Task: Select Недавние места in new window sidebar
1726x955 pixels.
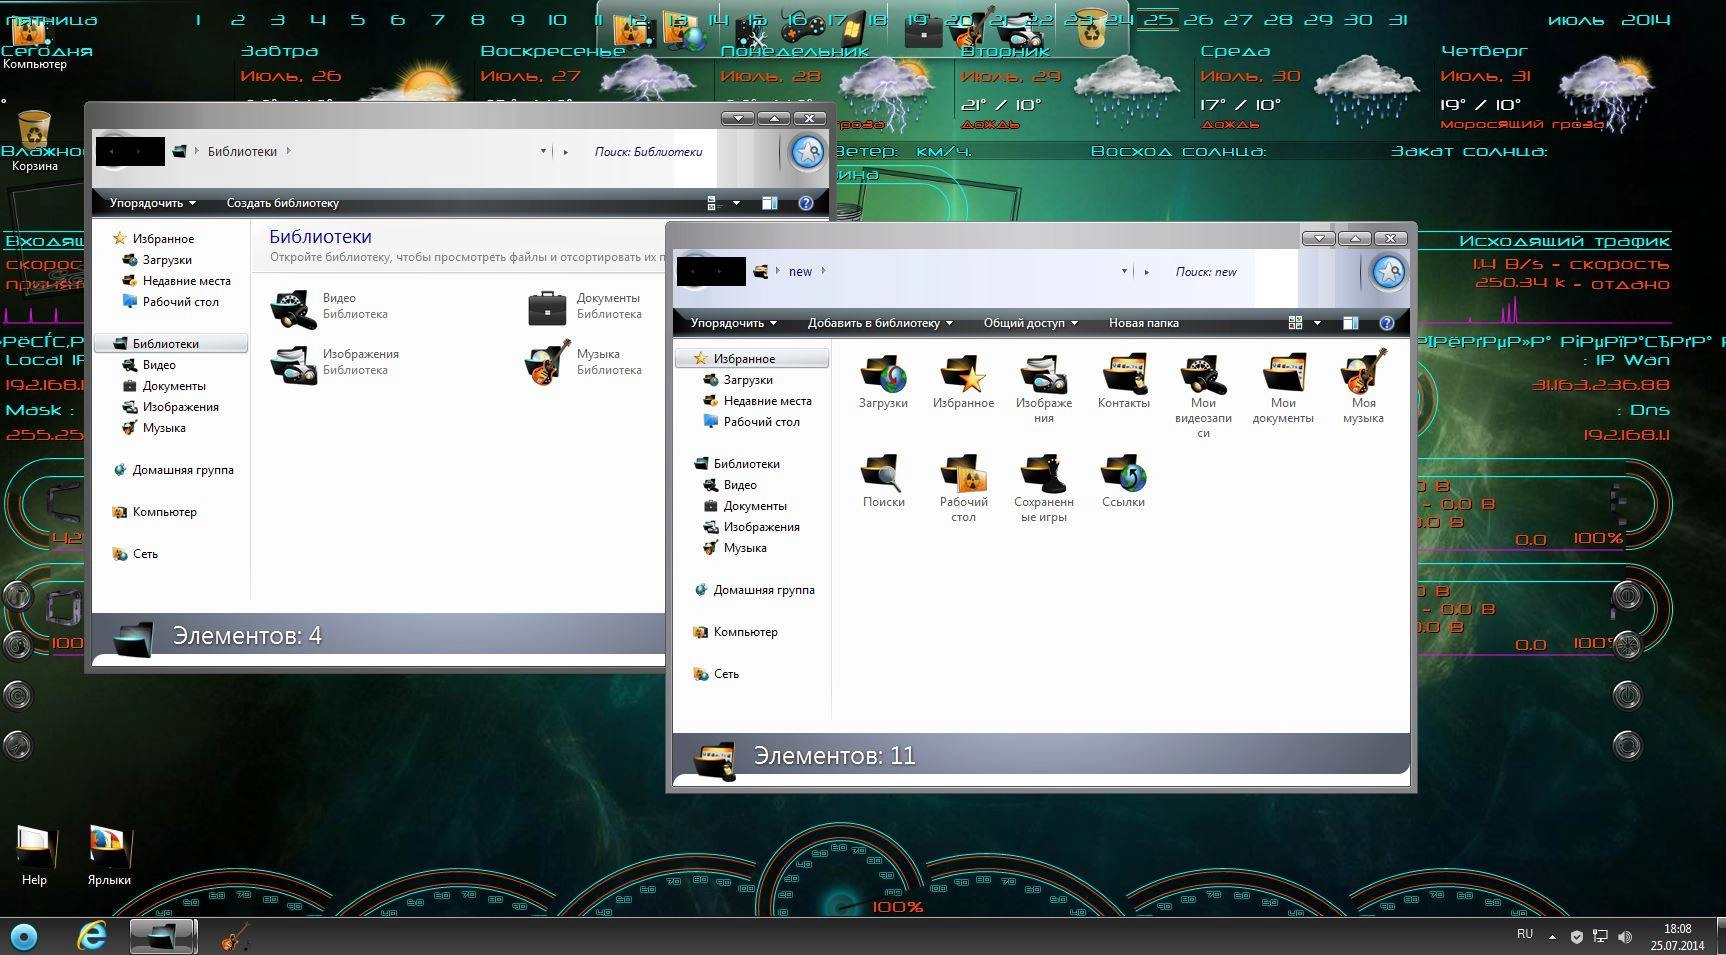Action: pyautogui.click(x=757, y=401)
